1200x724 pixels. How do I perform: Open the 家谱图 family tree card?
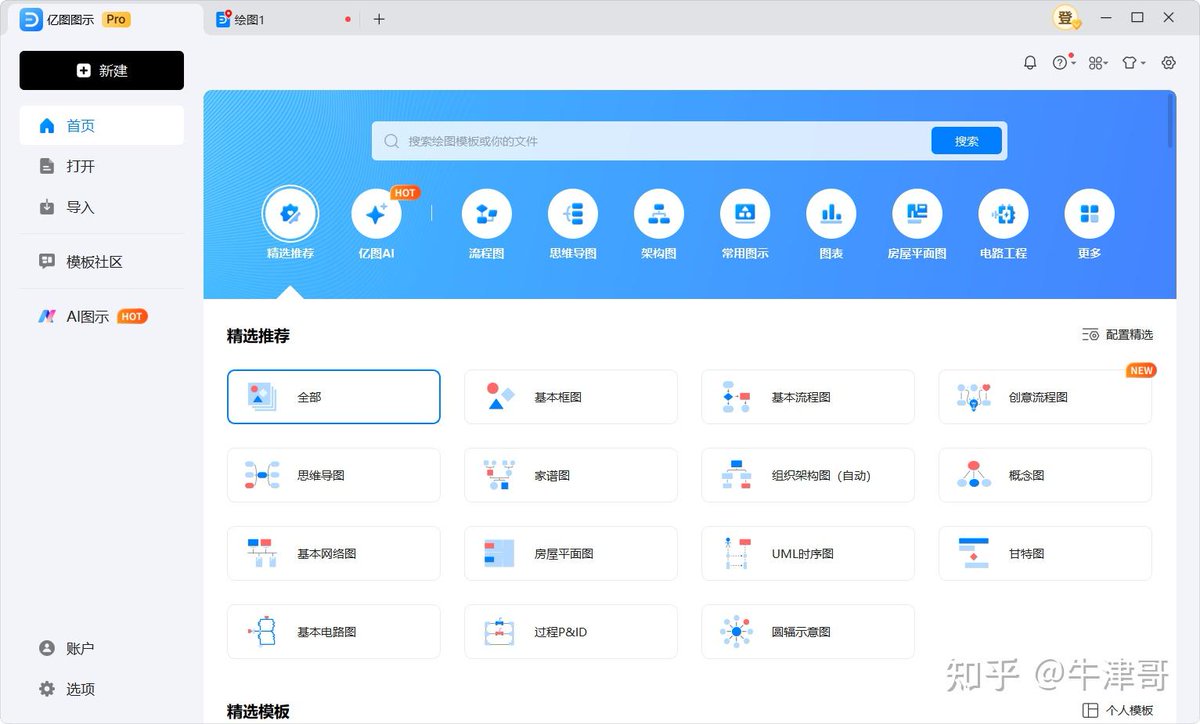tap(571, 475)
